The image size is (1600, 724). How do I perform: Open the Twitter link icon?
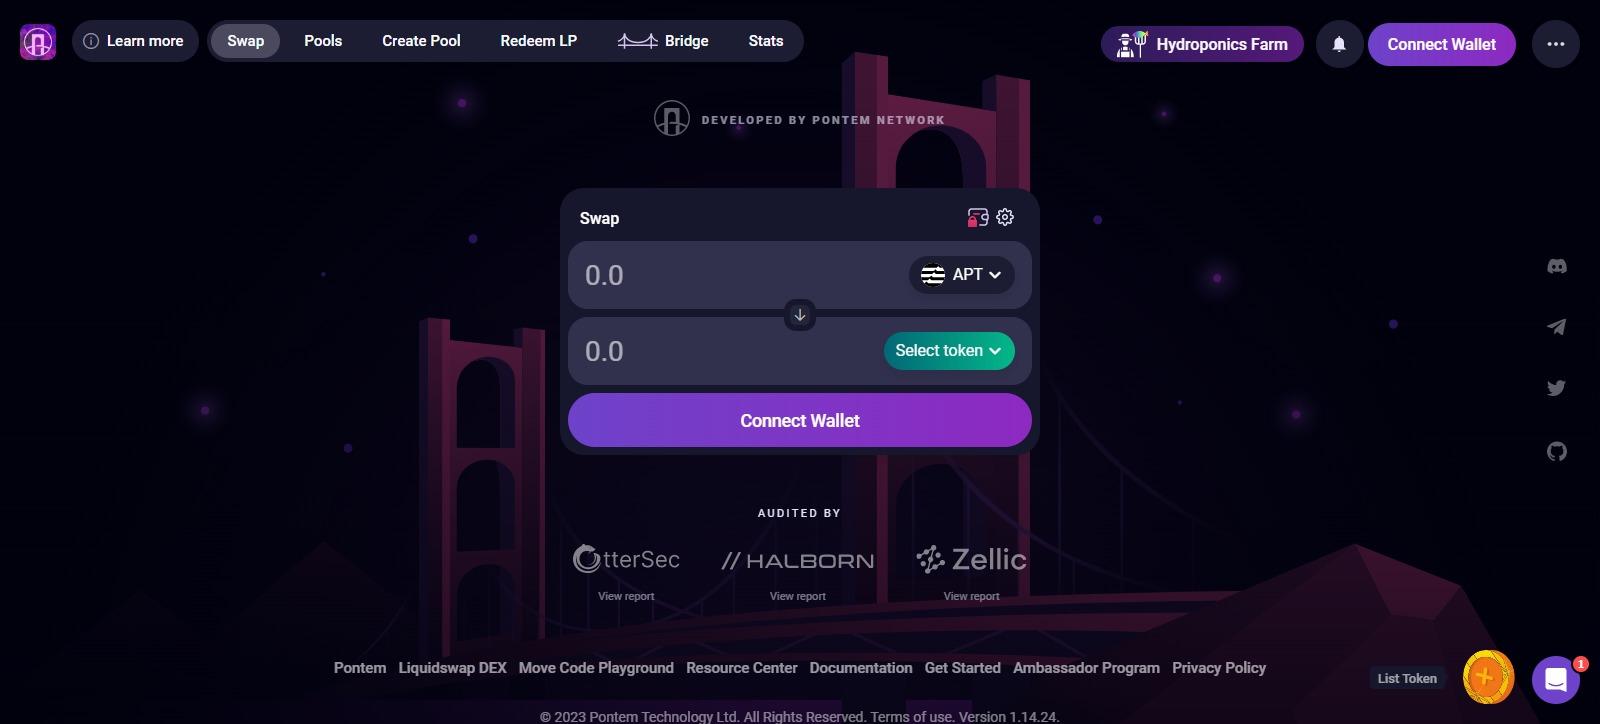click(x=1556, y=388)
